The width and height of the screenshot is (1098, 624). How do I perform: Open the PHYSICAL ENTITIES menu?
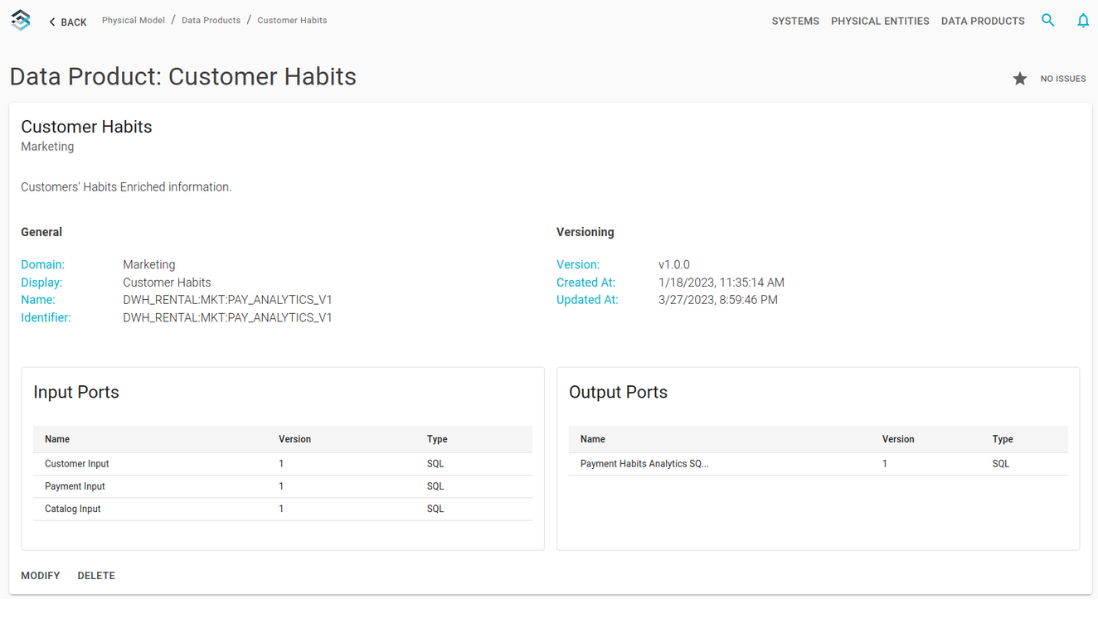click(x=880, y=21)
